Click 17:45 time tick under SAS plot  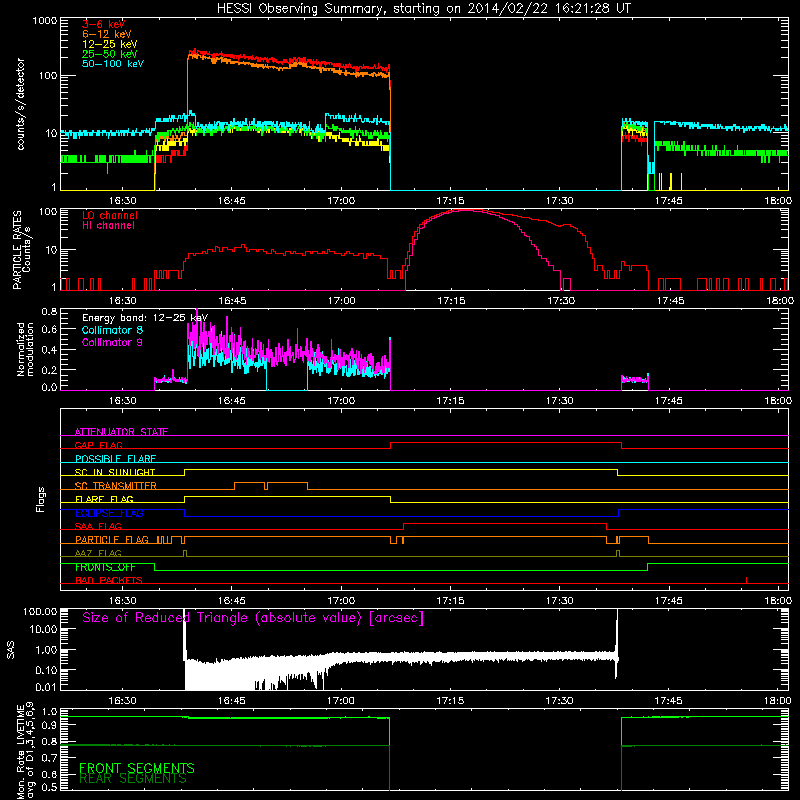[668, 701]
